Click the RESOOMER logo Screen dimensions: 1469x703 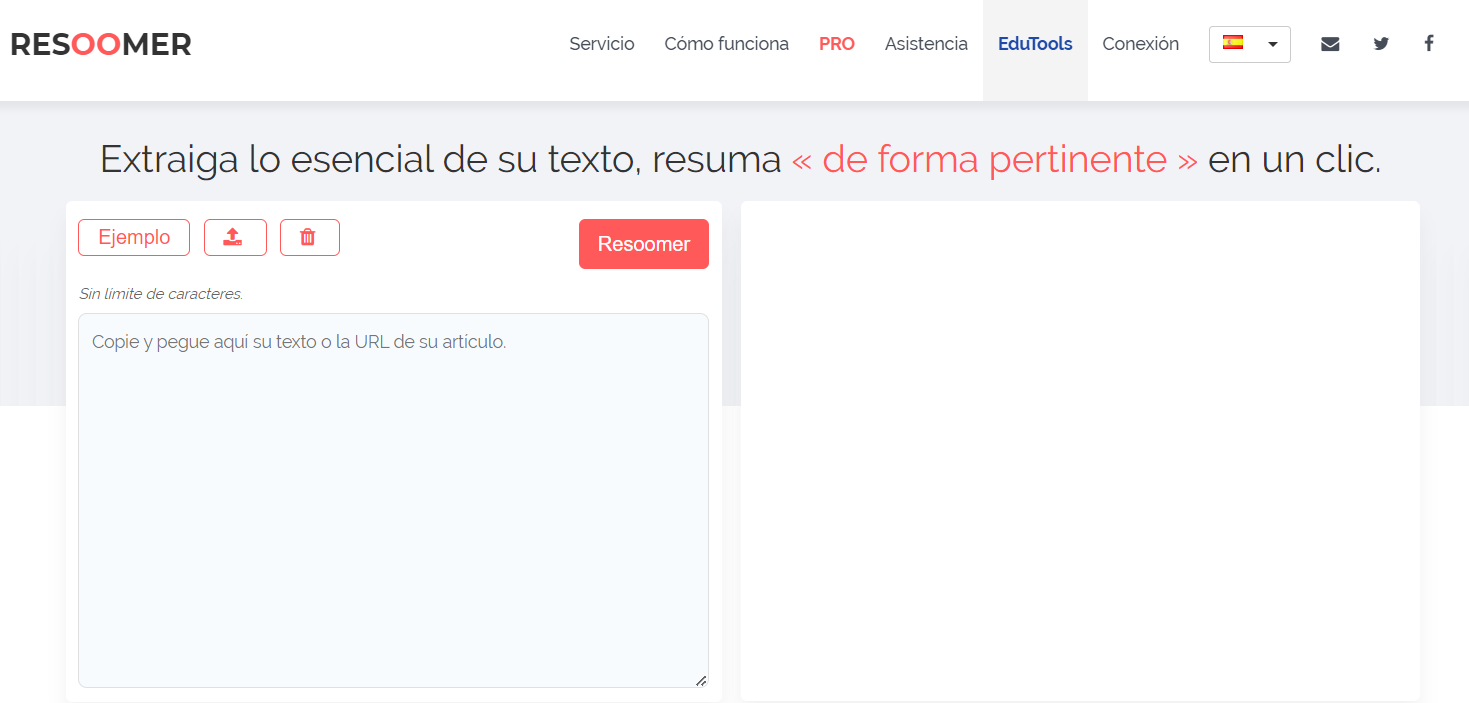(x=100, y=43)
